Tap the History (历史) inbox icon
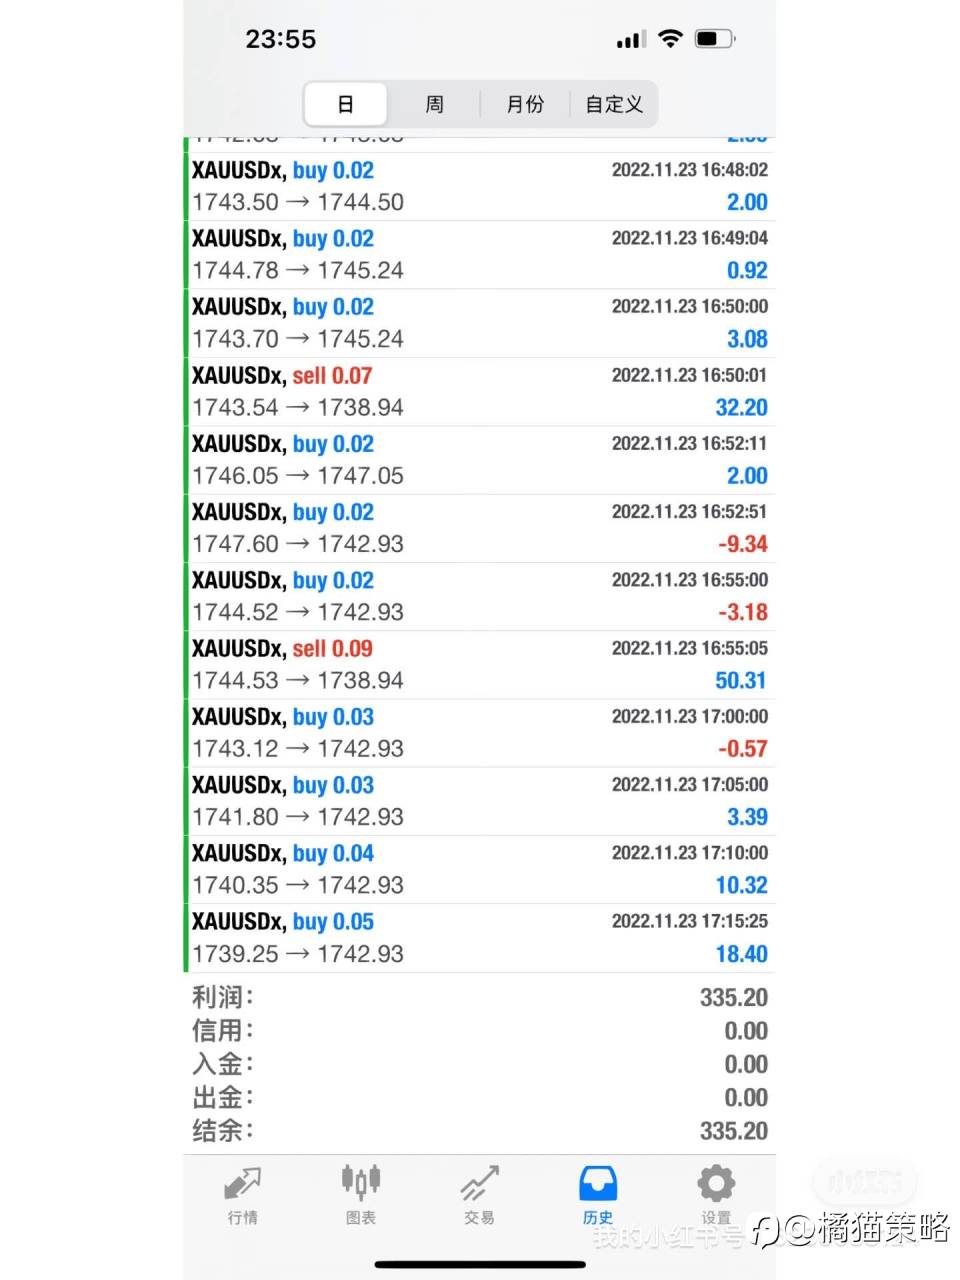The height and width of the screenshot is (1280, 960). click(598, 1185)
